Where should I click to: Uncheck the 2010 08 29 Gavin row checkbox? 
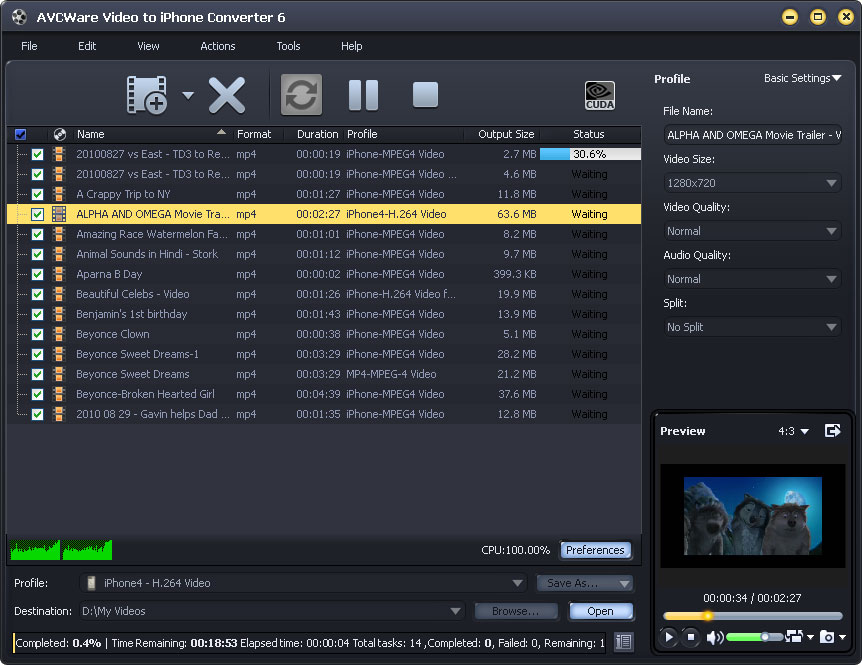pos(37,414)
